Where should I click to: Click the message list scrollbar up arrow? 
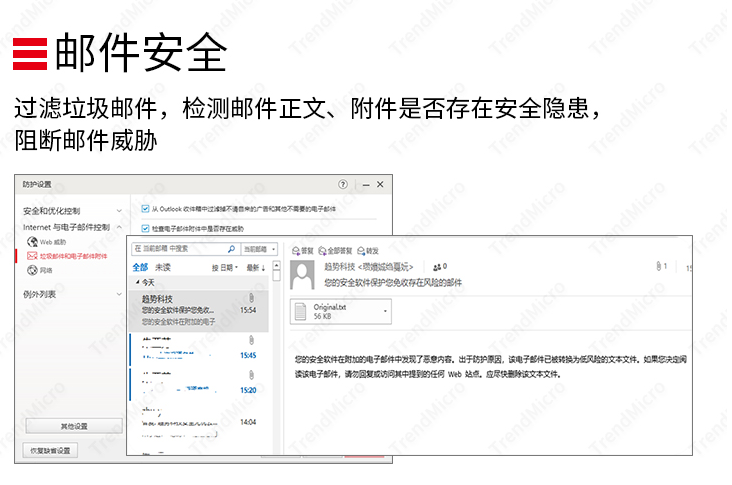tap(278, 267)
